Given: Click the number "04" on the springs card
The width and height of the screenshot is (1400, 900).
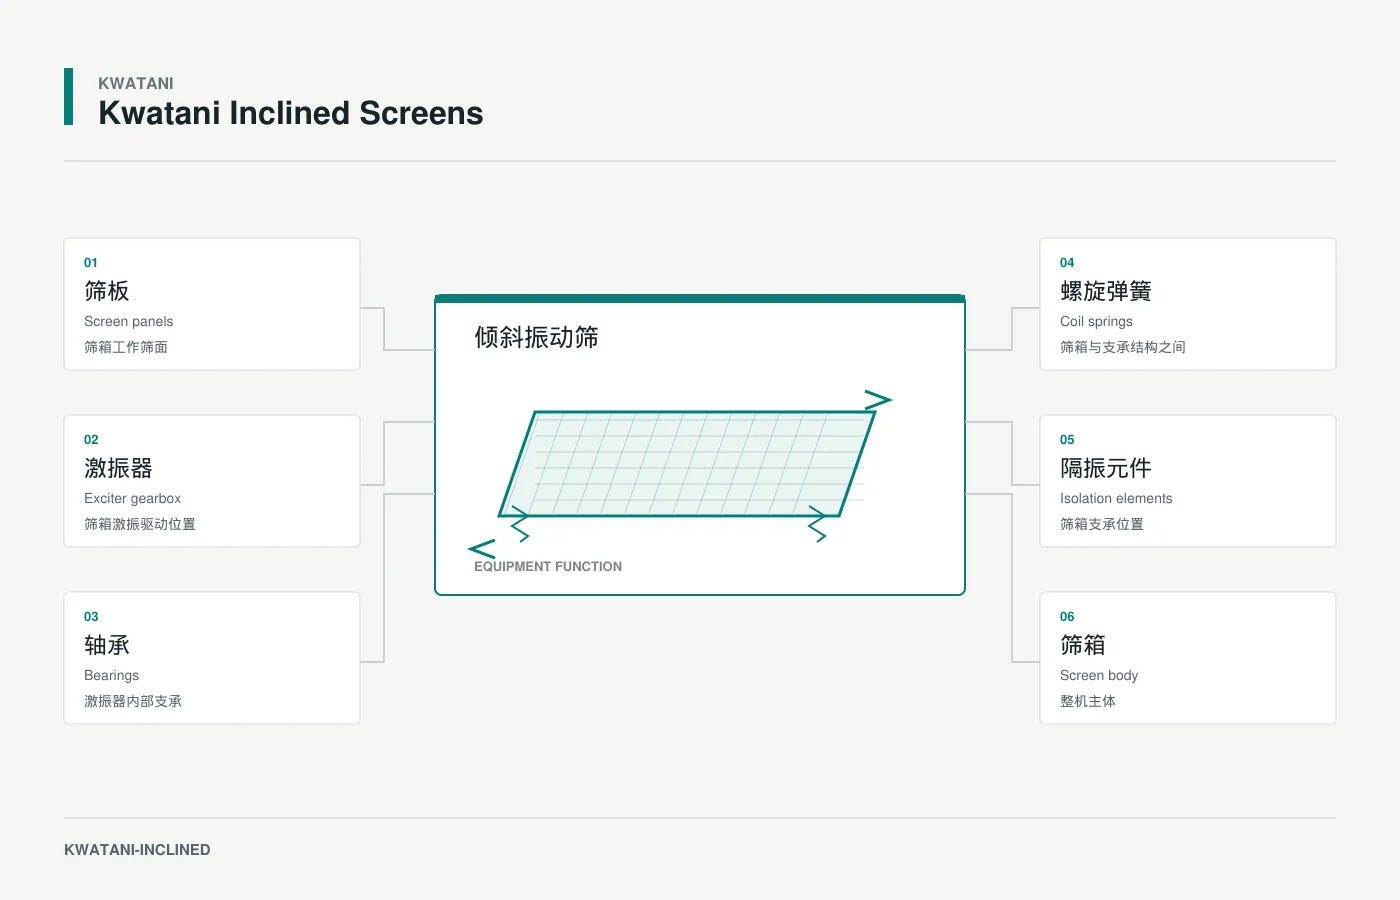Looking at the screenshot, I should click(1067, 263).
